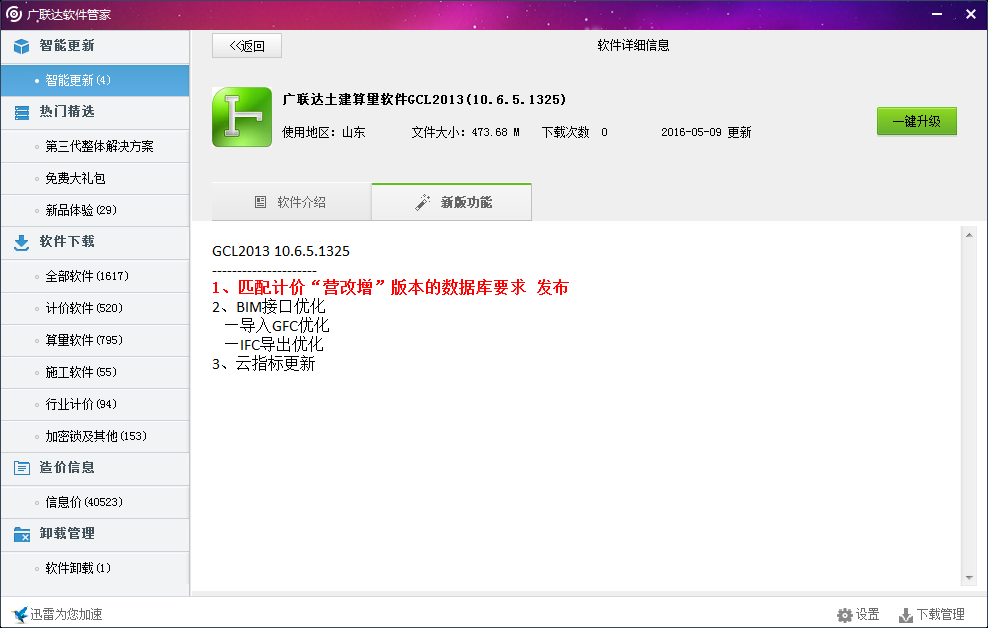Select 加密锁及其他 (153) category
Image resolution: width=988 pixels, height=628 pixels.
point(95,436)
